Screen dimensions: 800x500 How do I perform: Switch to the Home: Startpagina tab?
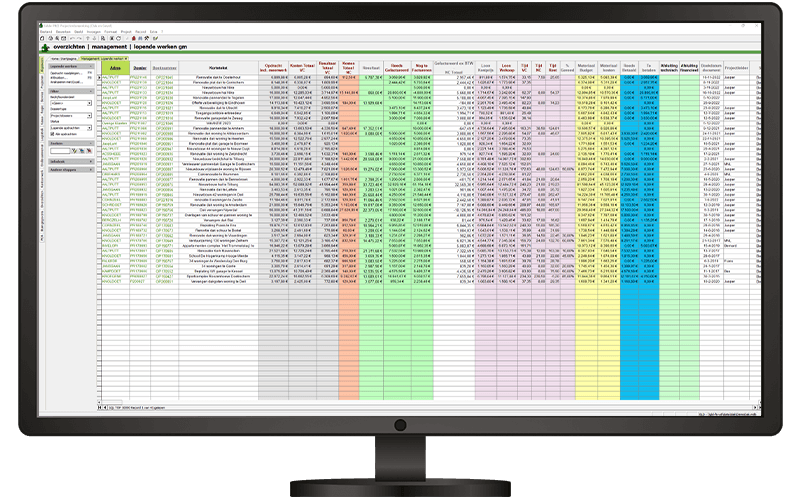point(64,59)
